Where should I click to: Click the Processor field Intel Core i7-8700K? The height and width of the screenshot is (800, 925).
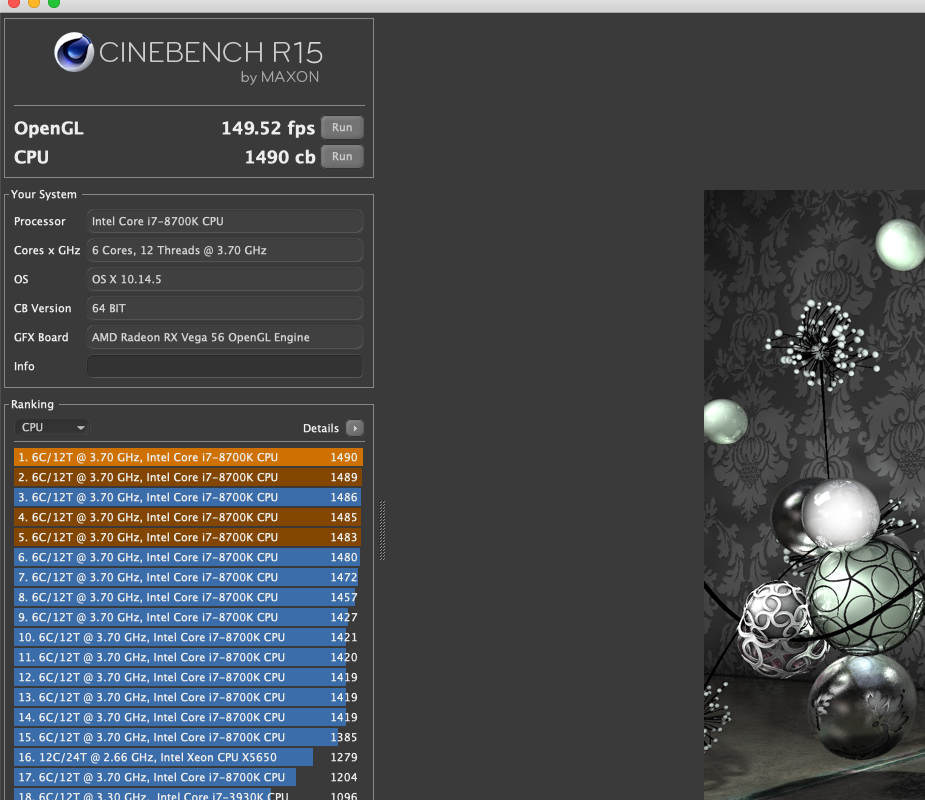(224, 221)
